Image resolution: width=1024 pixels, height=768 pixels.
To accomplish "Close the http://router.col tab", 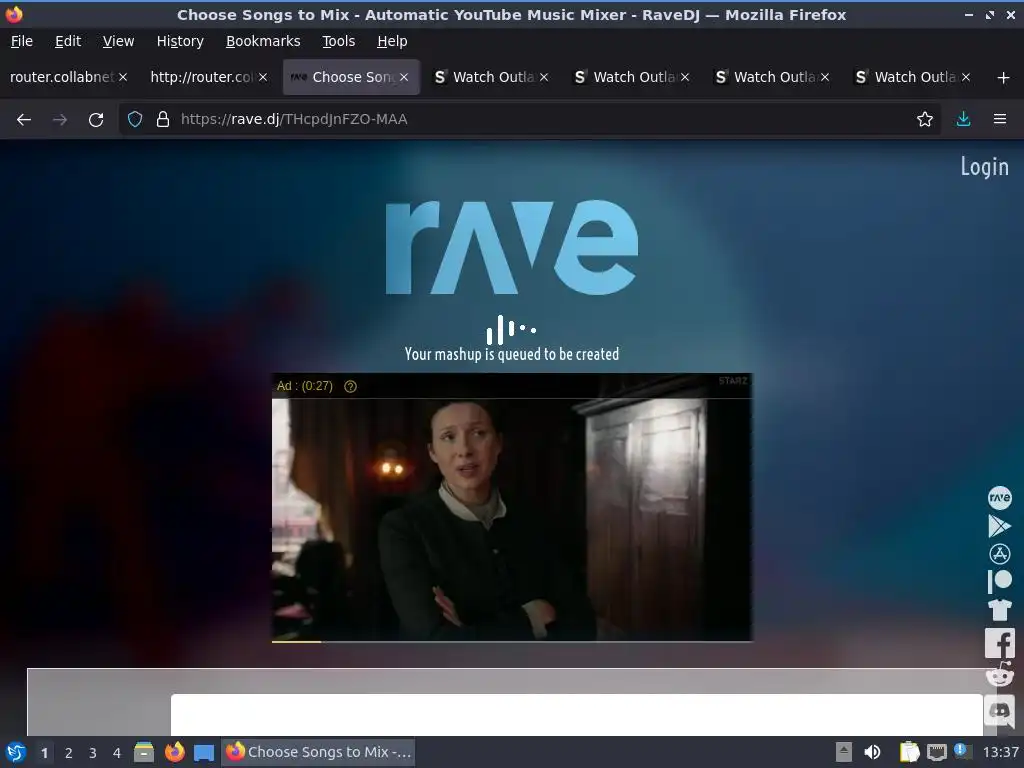I will tap(263, 77).
